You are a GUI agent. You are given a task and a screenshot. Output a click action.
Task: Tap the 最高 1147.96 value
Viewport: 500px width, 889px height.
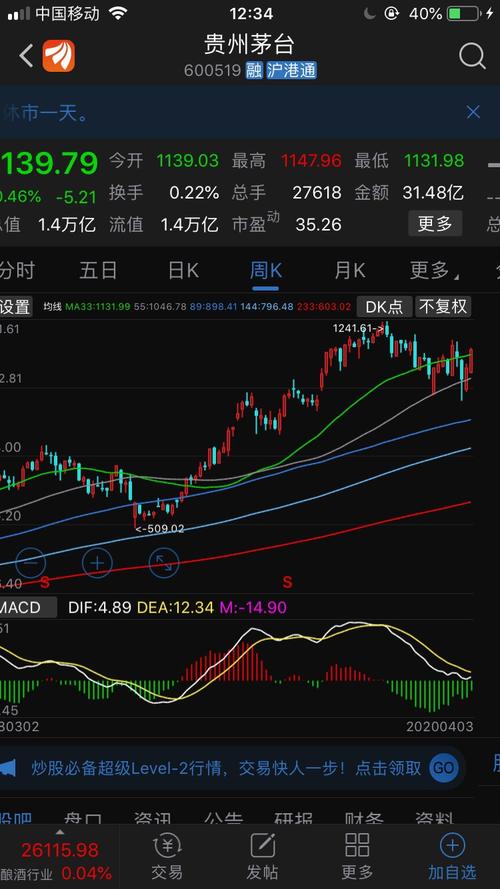pyautogui.click(x=311, y=160)
